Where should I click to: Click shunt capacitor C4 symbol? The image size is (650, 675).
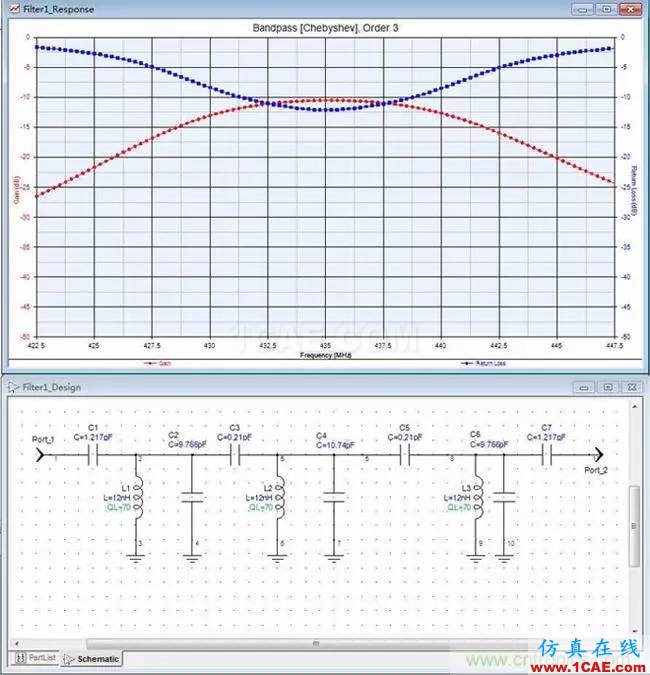334,497
